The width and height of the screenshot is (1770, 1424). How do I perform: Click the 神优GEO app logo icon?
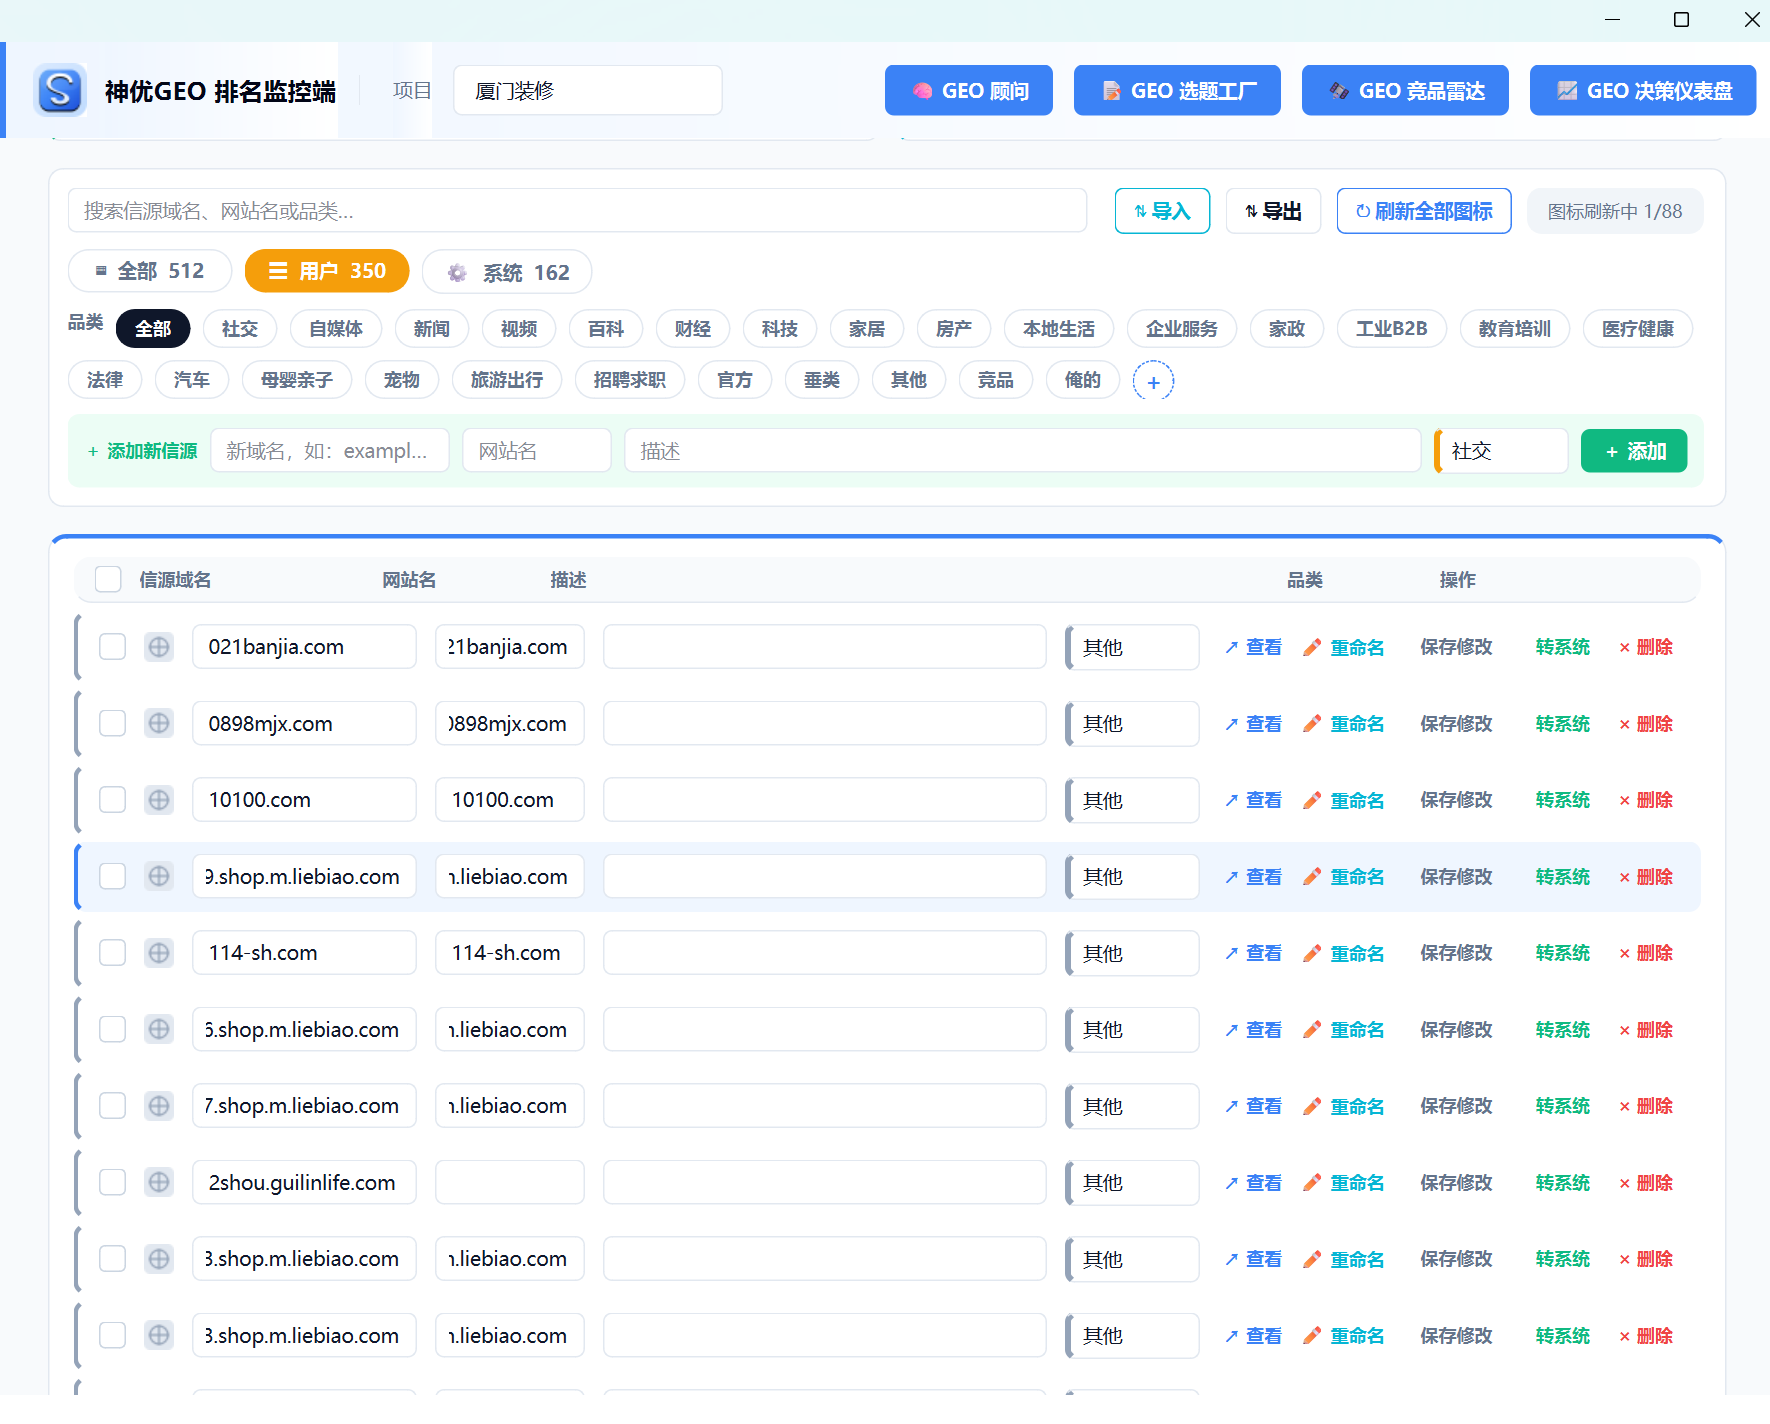coord(59,90)
